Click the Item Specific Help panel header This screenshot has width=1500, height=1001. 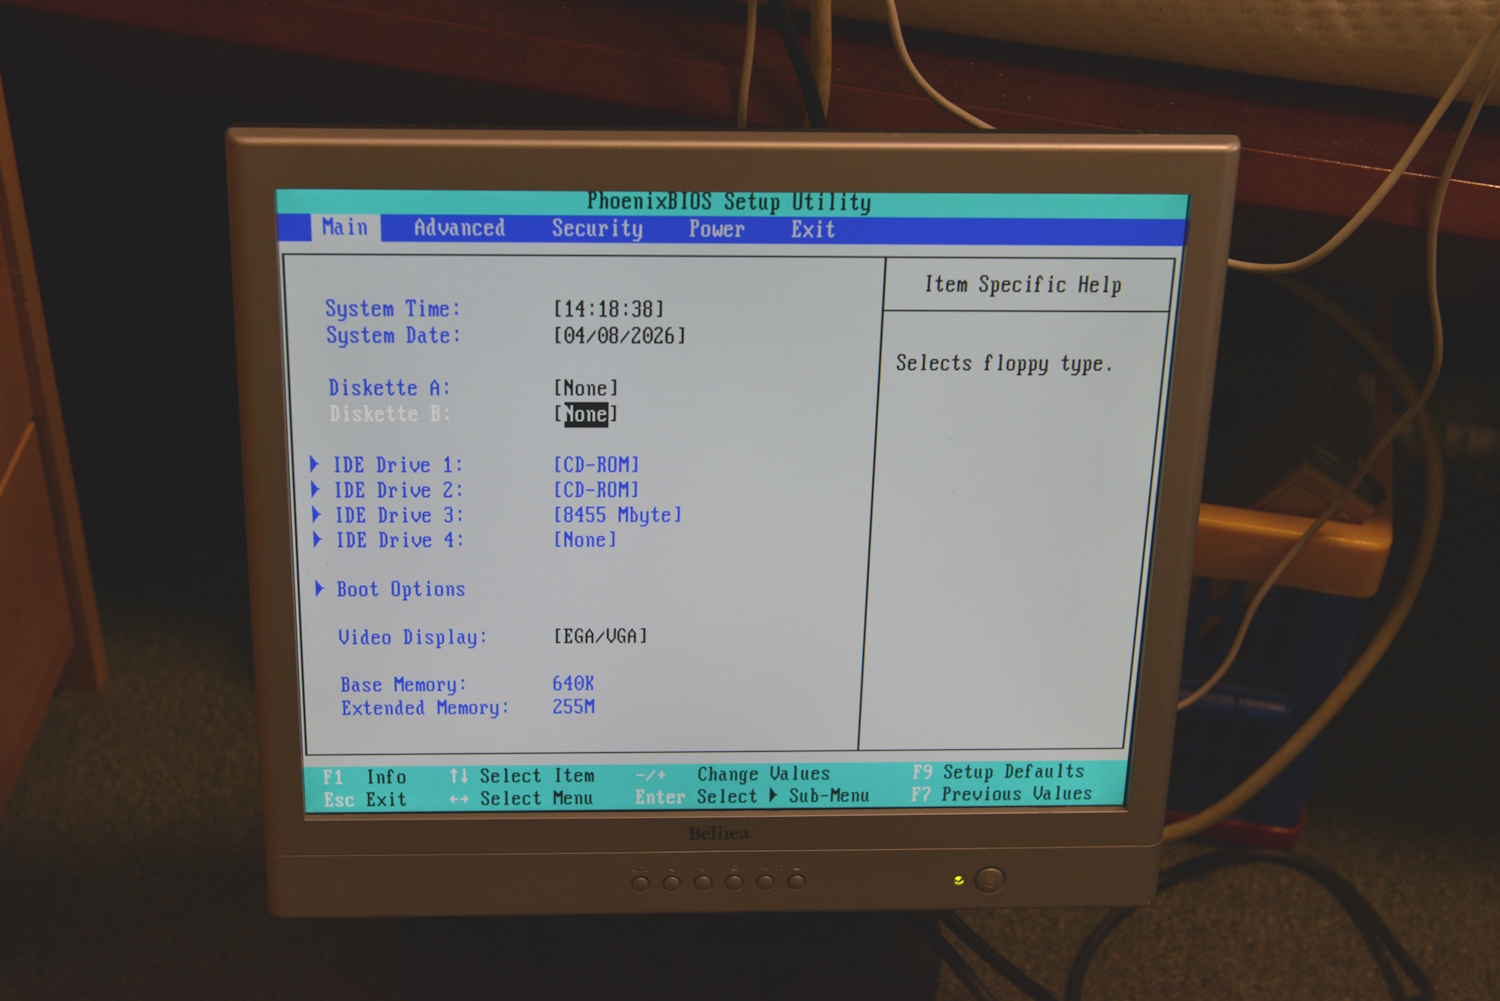pyautogui.click(x=1024, y=285)
